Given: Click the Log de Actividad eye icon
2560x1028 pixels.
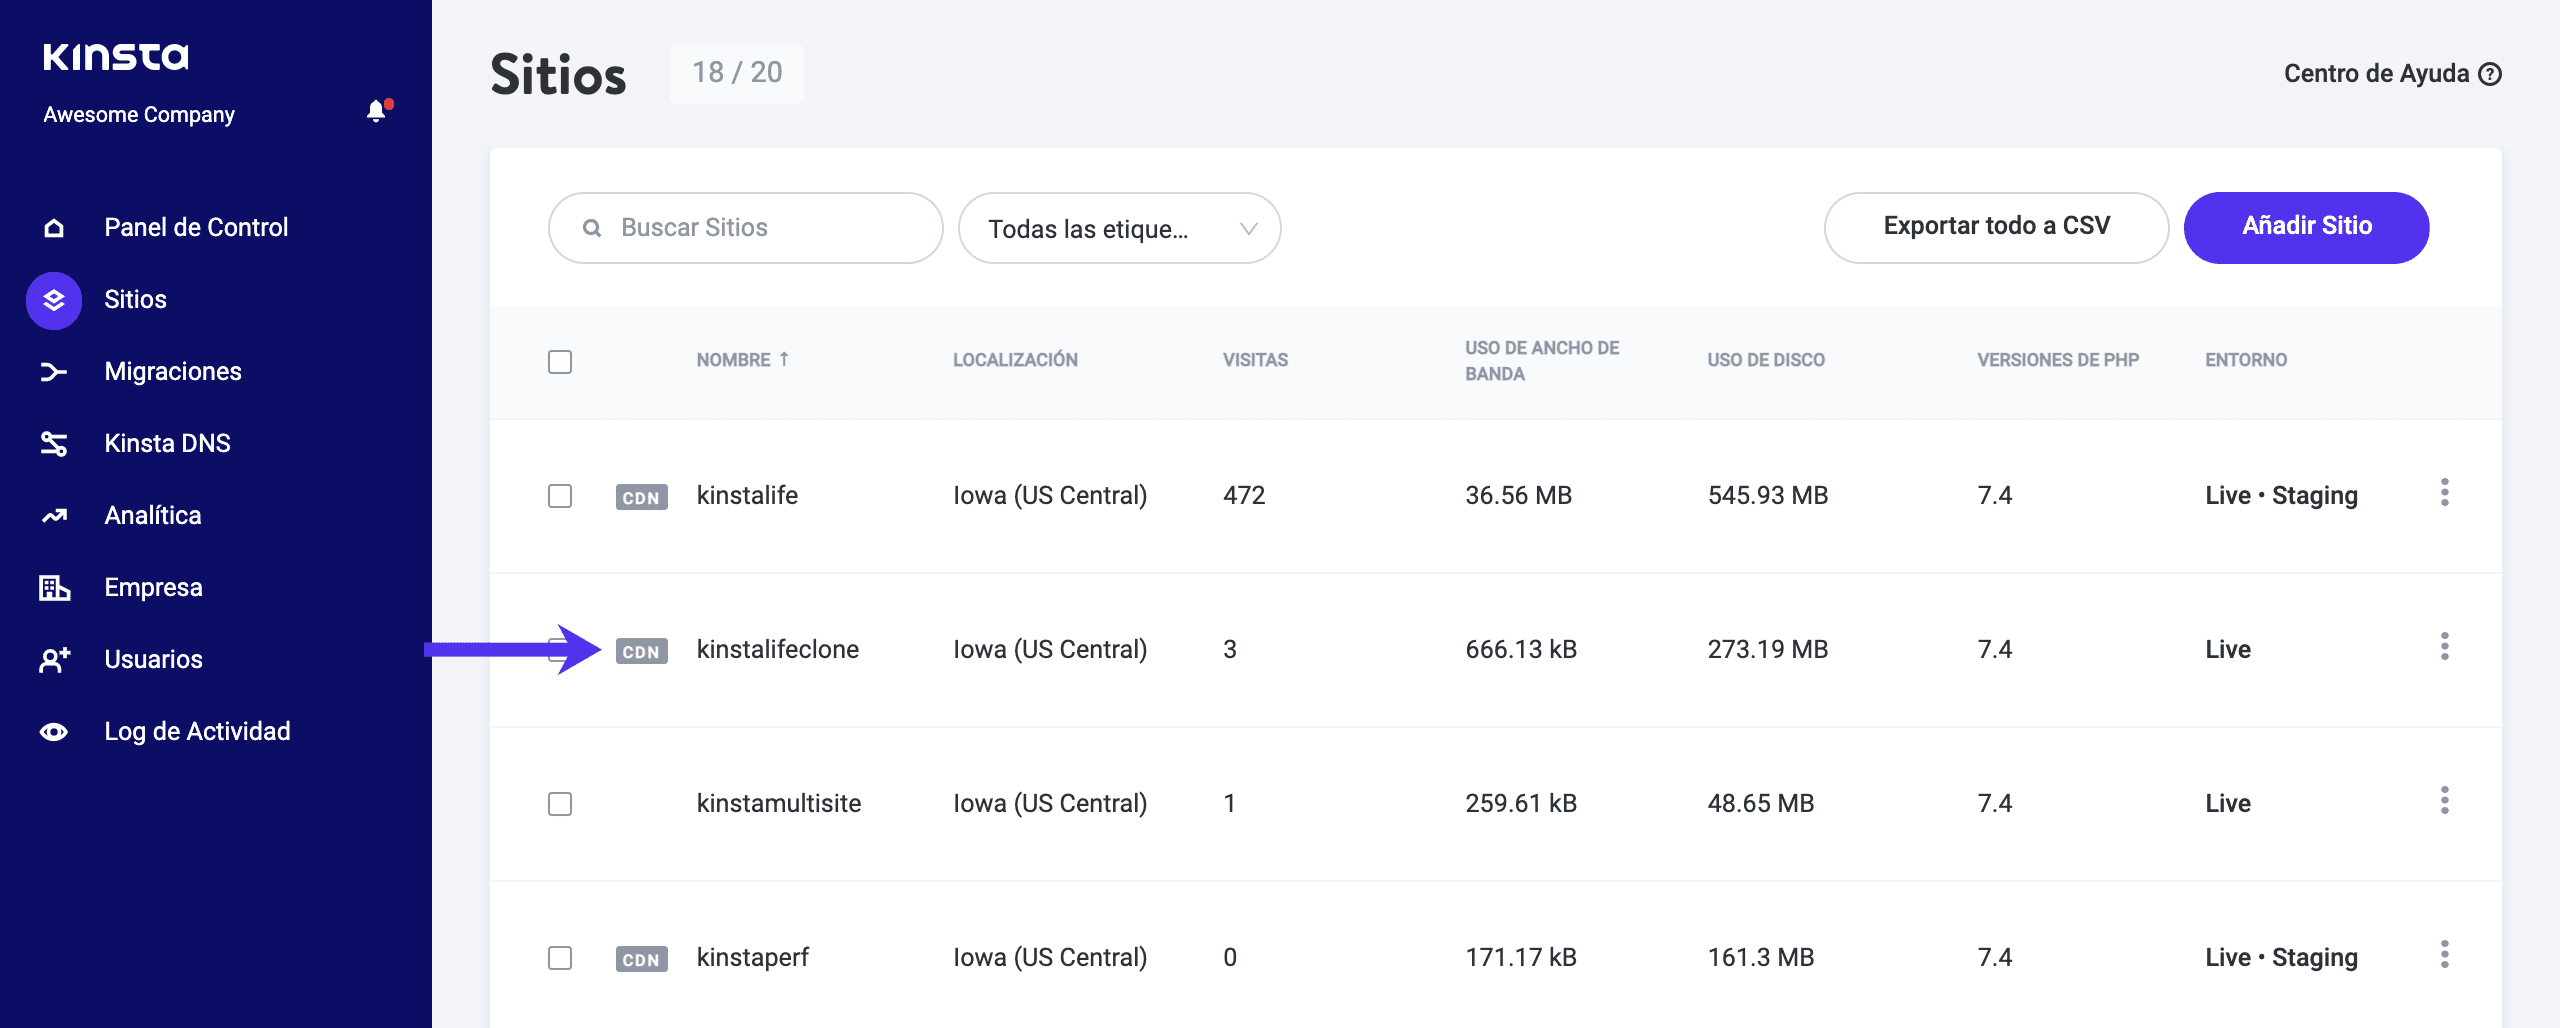Looking at the screenshot, I should tap(54, 732).
